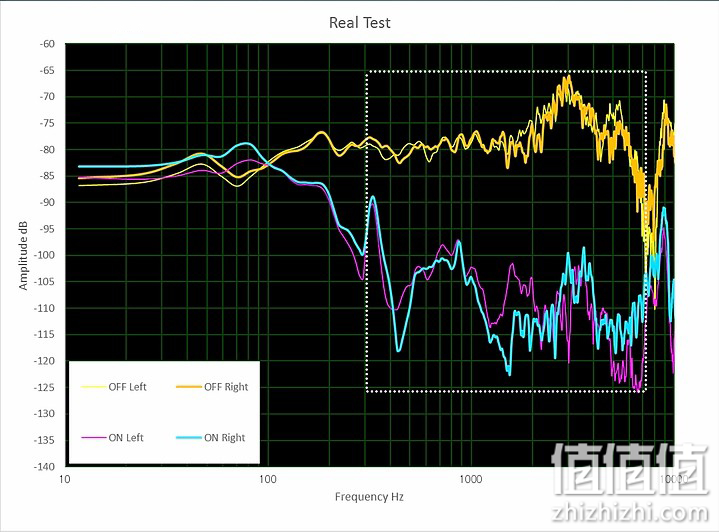This screenshot has width=719, height=532.
Task: Click the '-70' y-axis tick label
Action: tap(47, 97)
